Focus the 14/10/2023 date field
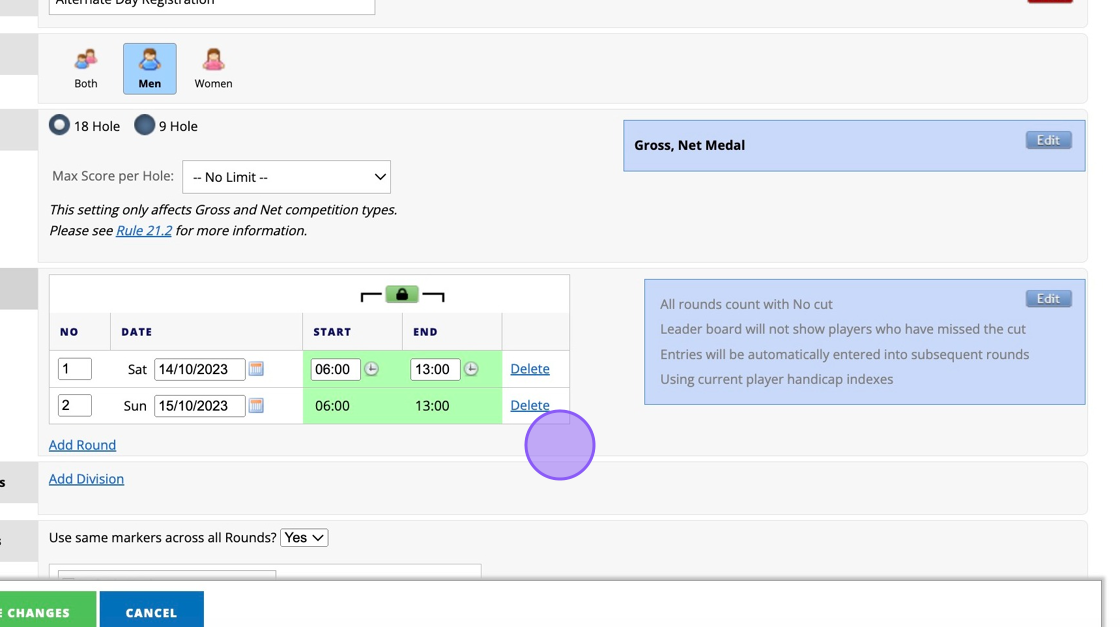The image size is (1120, 627). pyautogui.click(x=199, y=369)
